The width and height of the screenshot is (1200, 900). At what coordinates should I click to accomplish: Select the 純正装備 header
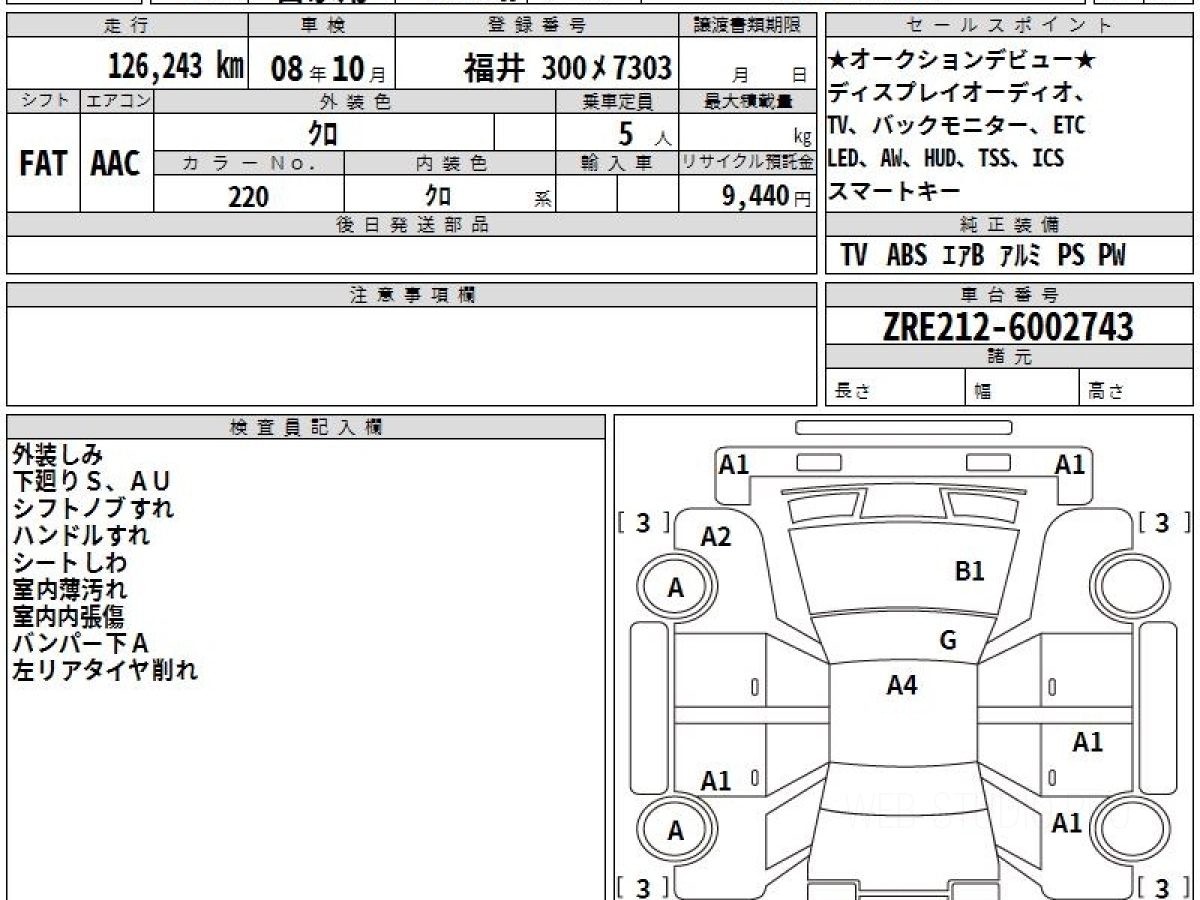1010,225
